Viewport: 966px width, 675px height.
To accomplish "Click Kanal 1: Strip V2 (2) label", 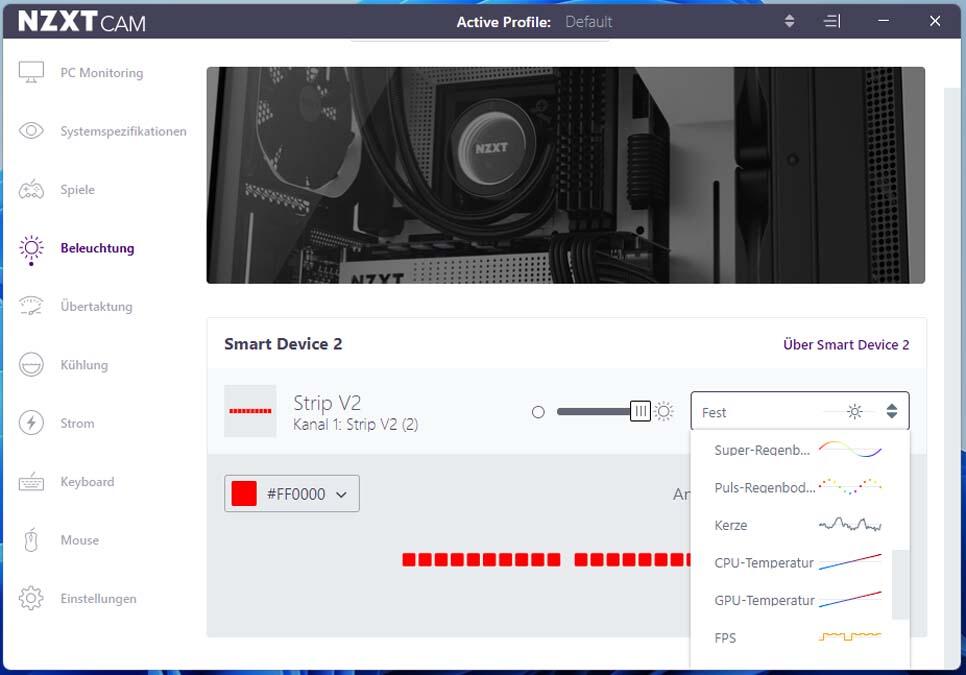I will [355, 424].
